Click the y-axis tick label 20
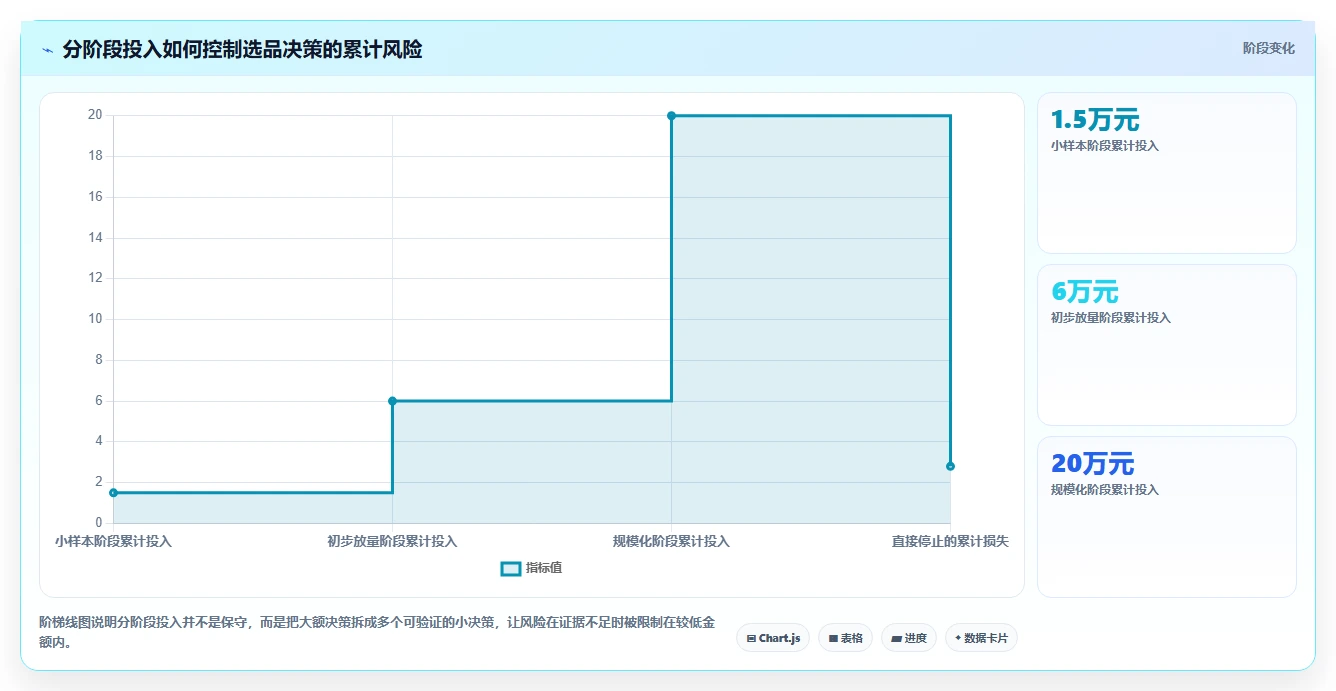 95,115
